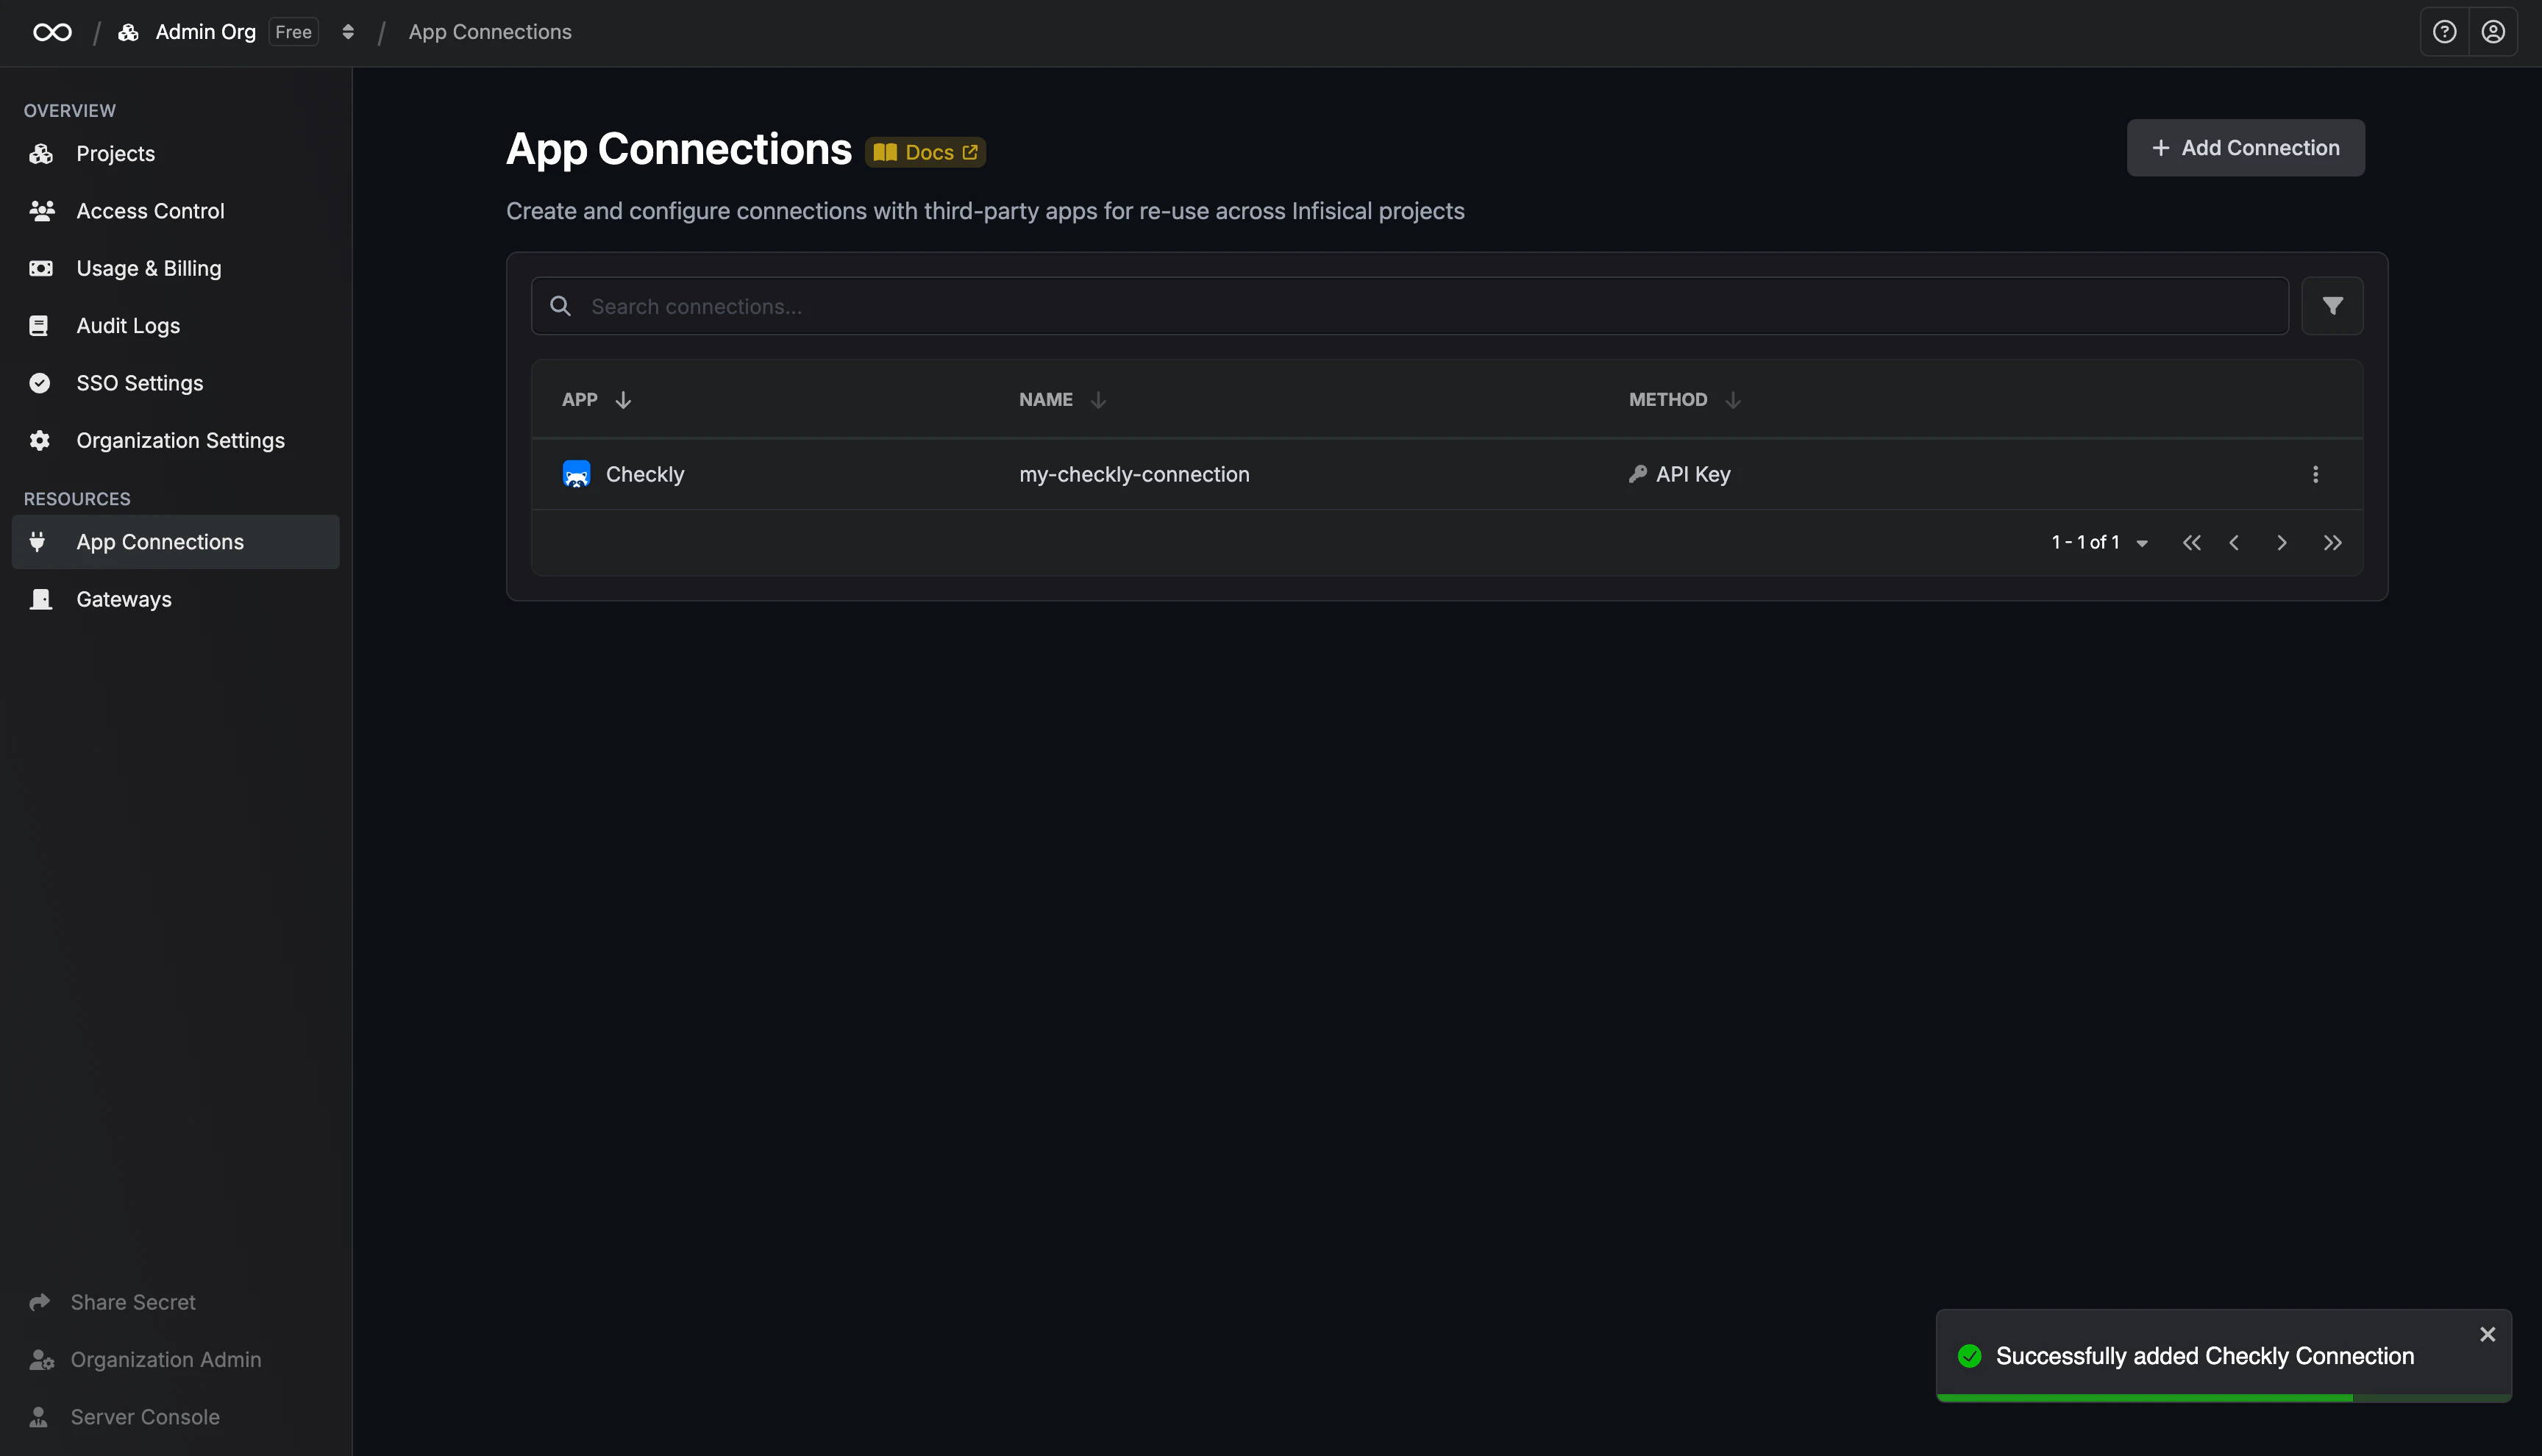This screenshot has height=1456, width=2542.
Task: Jump to the last page of results
Action: click(x=2332, y=543)
